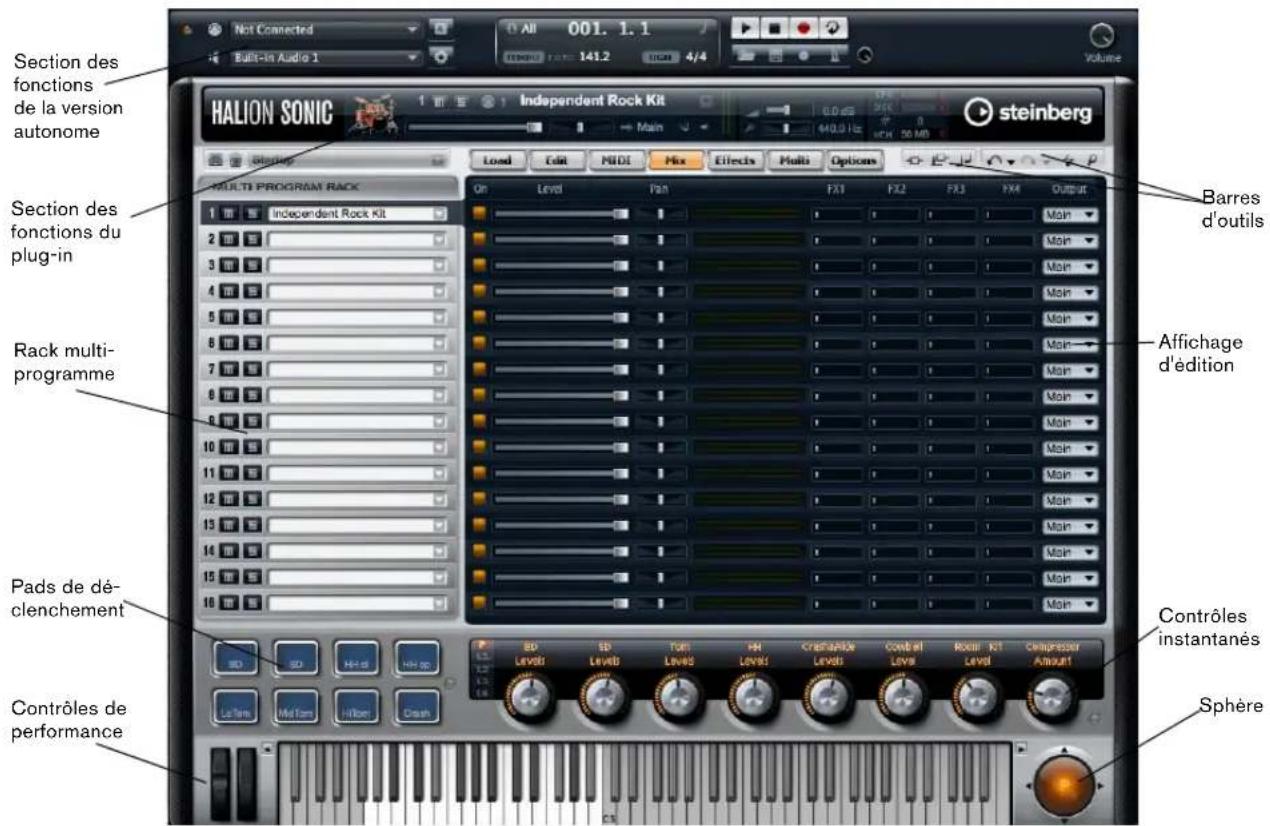Click the modulation wheel
Viewport: 1270px width, 826px height.
[245, 782]
